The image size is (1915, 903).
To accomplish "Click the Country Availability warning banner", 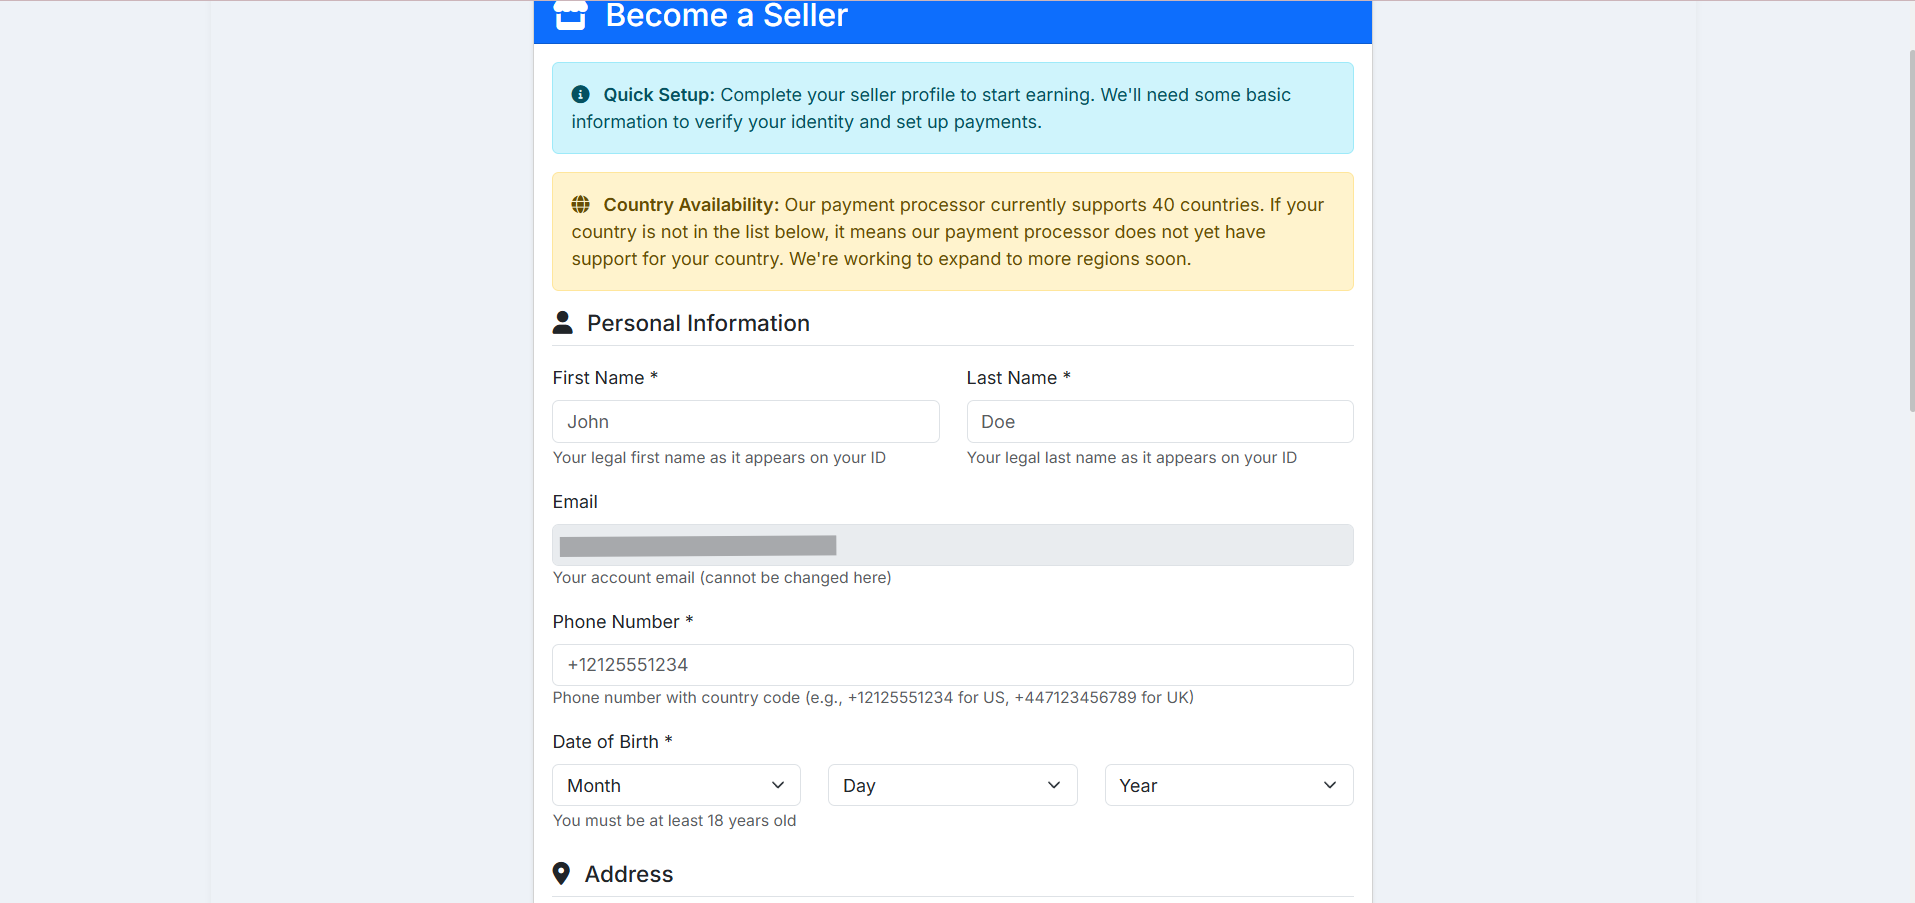I will pos(951,231).
